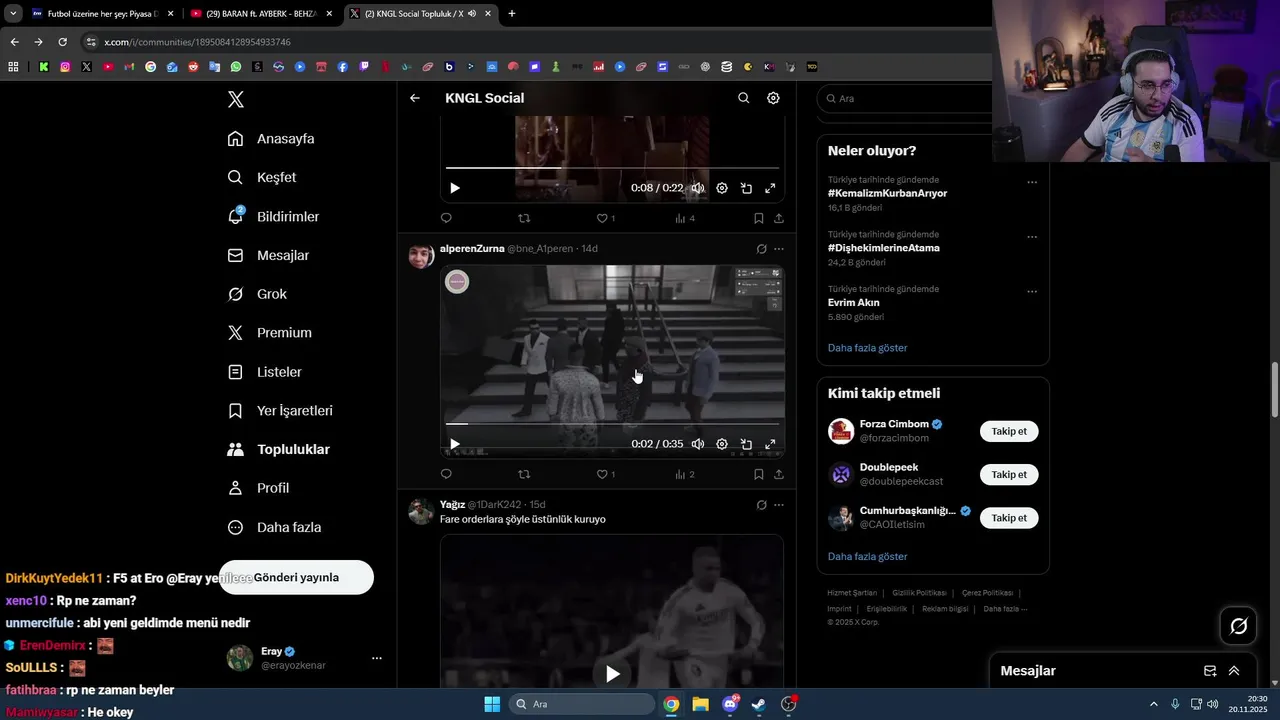
Task: Repost alperenZurna's post
Action: (x=524, y=474)
